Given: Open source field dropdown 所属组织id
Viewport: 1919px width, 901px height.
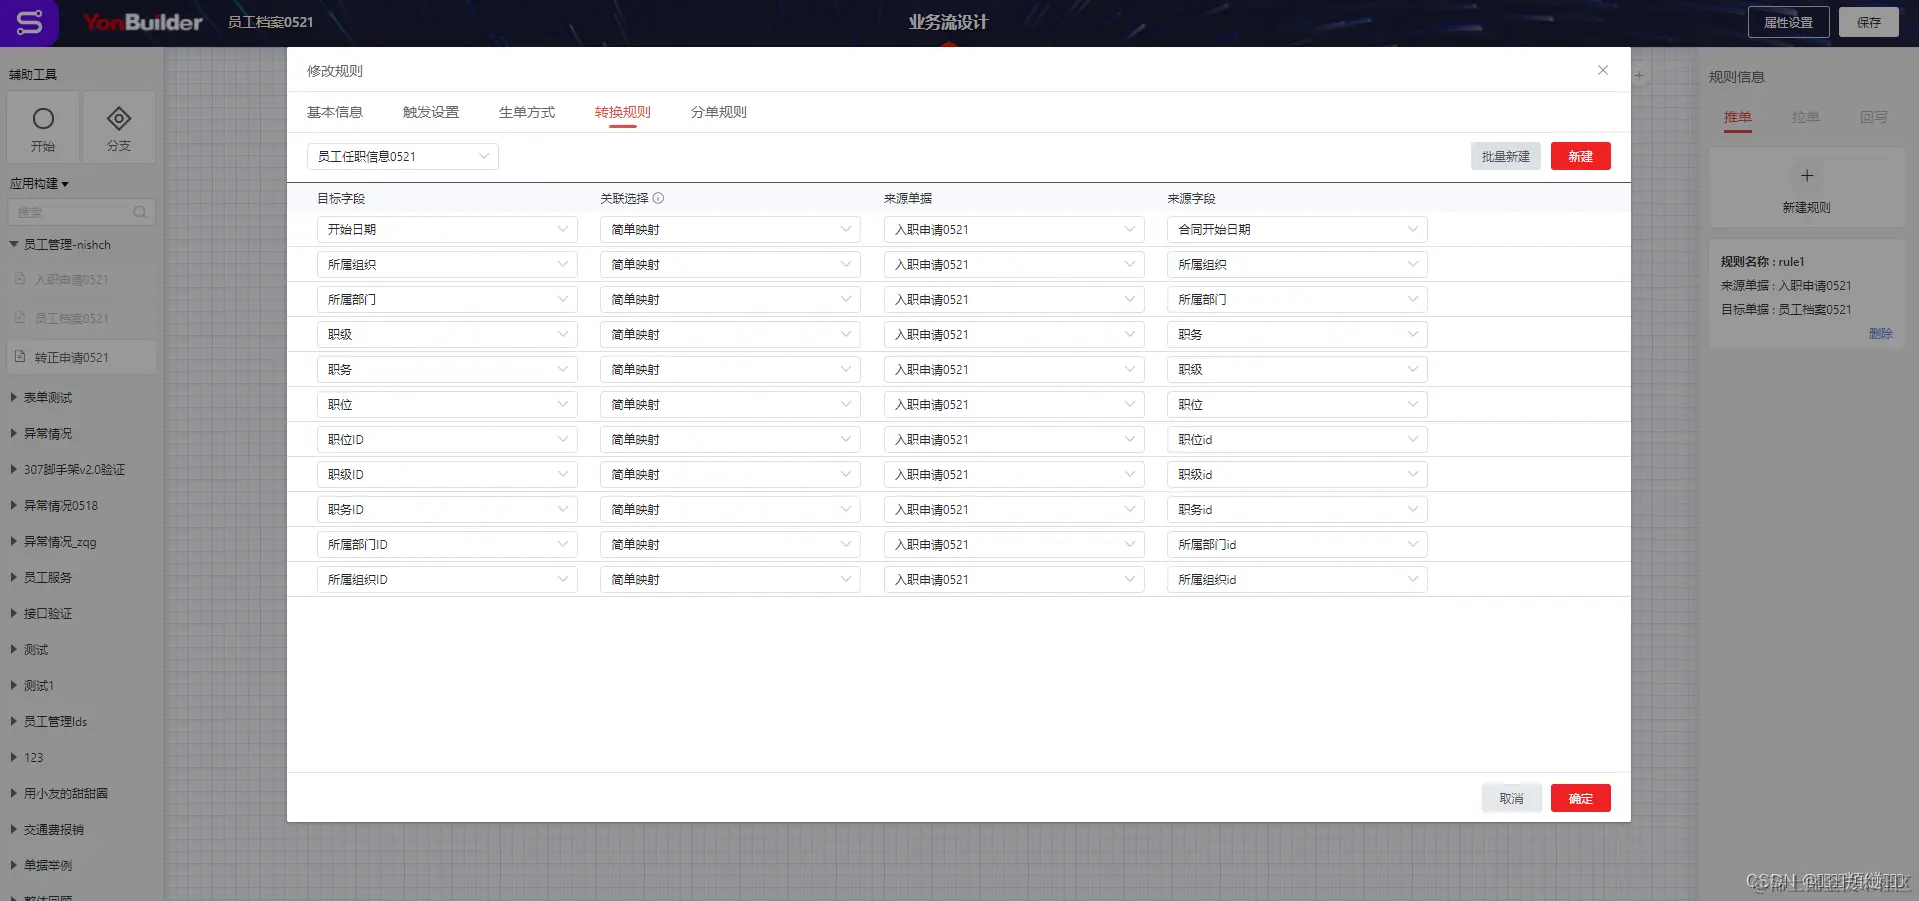Looking at the screenshot, I should point(1296,579).
